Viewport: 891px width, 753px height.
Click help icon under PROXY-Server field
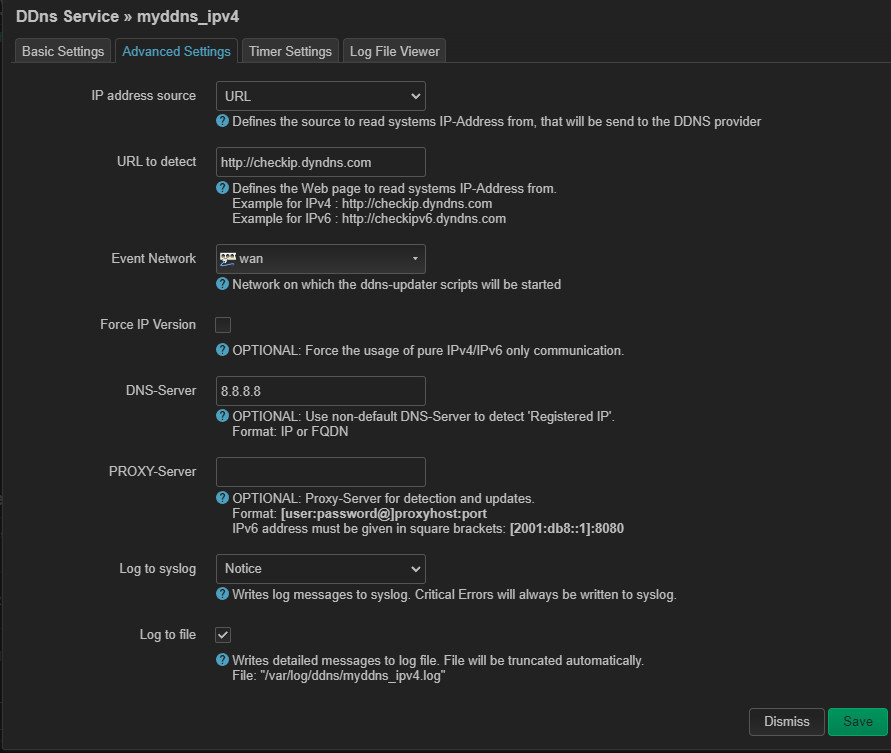click(x=223, y=498)
